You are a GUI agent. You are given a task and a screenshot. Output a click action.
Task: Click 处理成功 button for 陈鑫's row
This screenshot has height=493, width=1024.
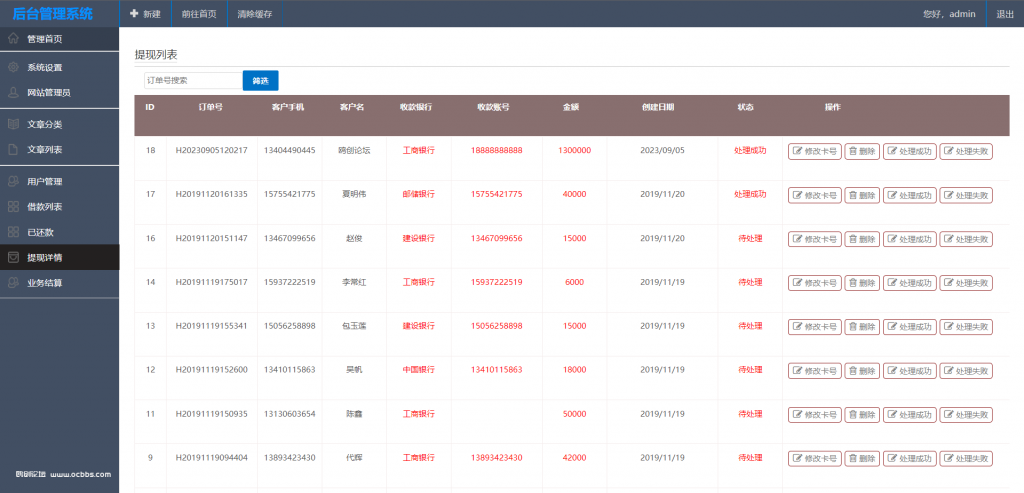910,415
